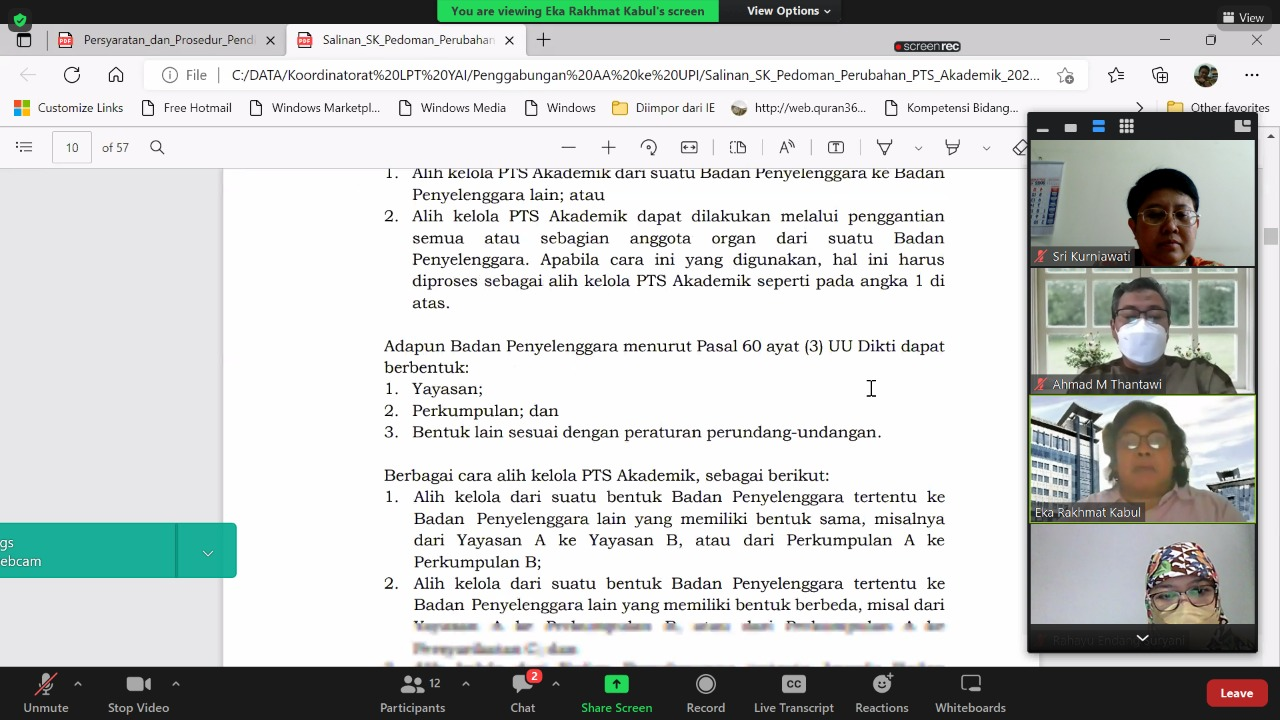Open web.quran36 bookmark
The image size is (1280, 720).
point(799,108)
